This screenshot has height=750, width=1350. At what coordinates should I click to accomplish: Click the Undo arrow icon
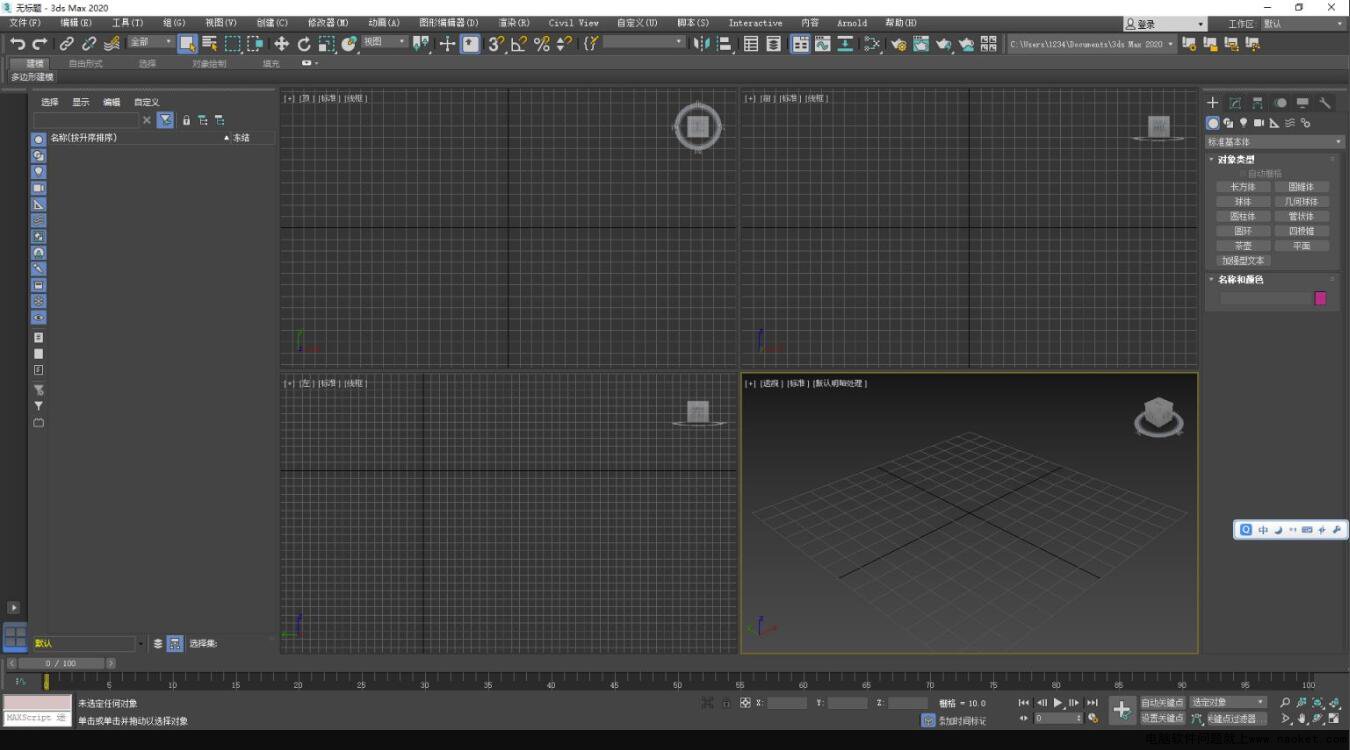[17, 44]
